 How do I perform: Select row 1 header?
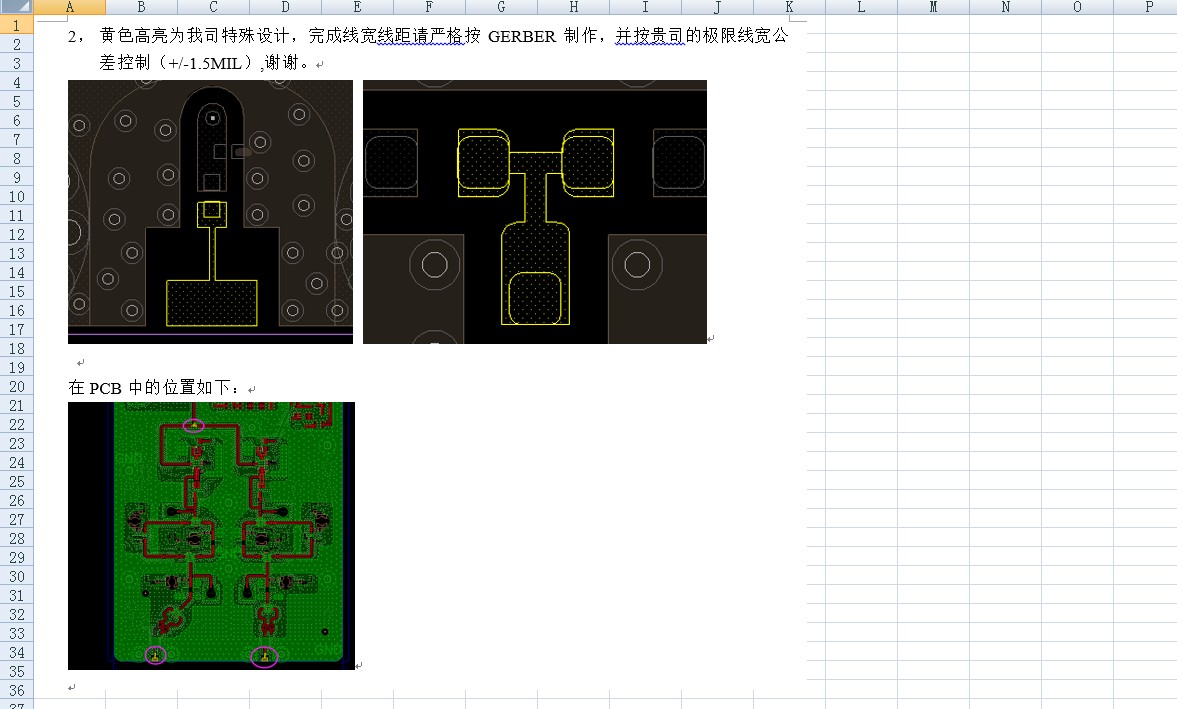17,25
